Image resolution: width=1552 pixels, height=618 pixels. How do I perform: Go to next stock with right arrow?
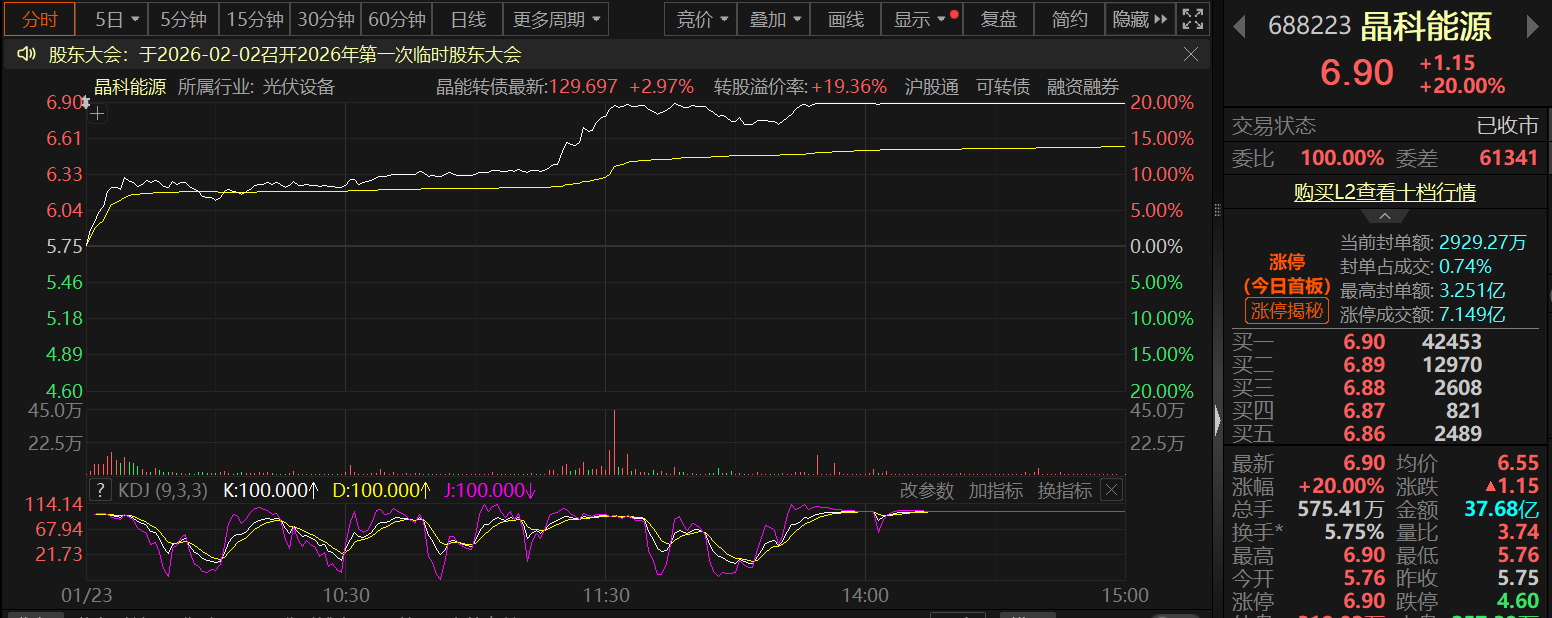click(x=1532, y=27)
